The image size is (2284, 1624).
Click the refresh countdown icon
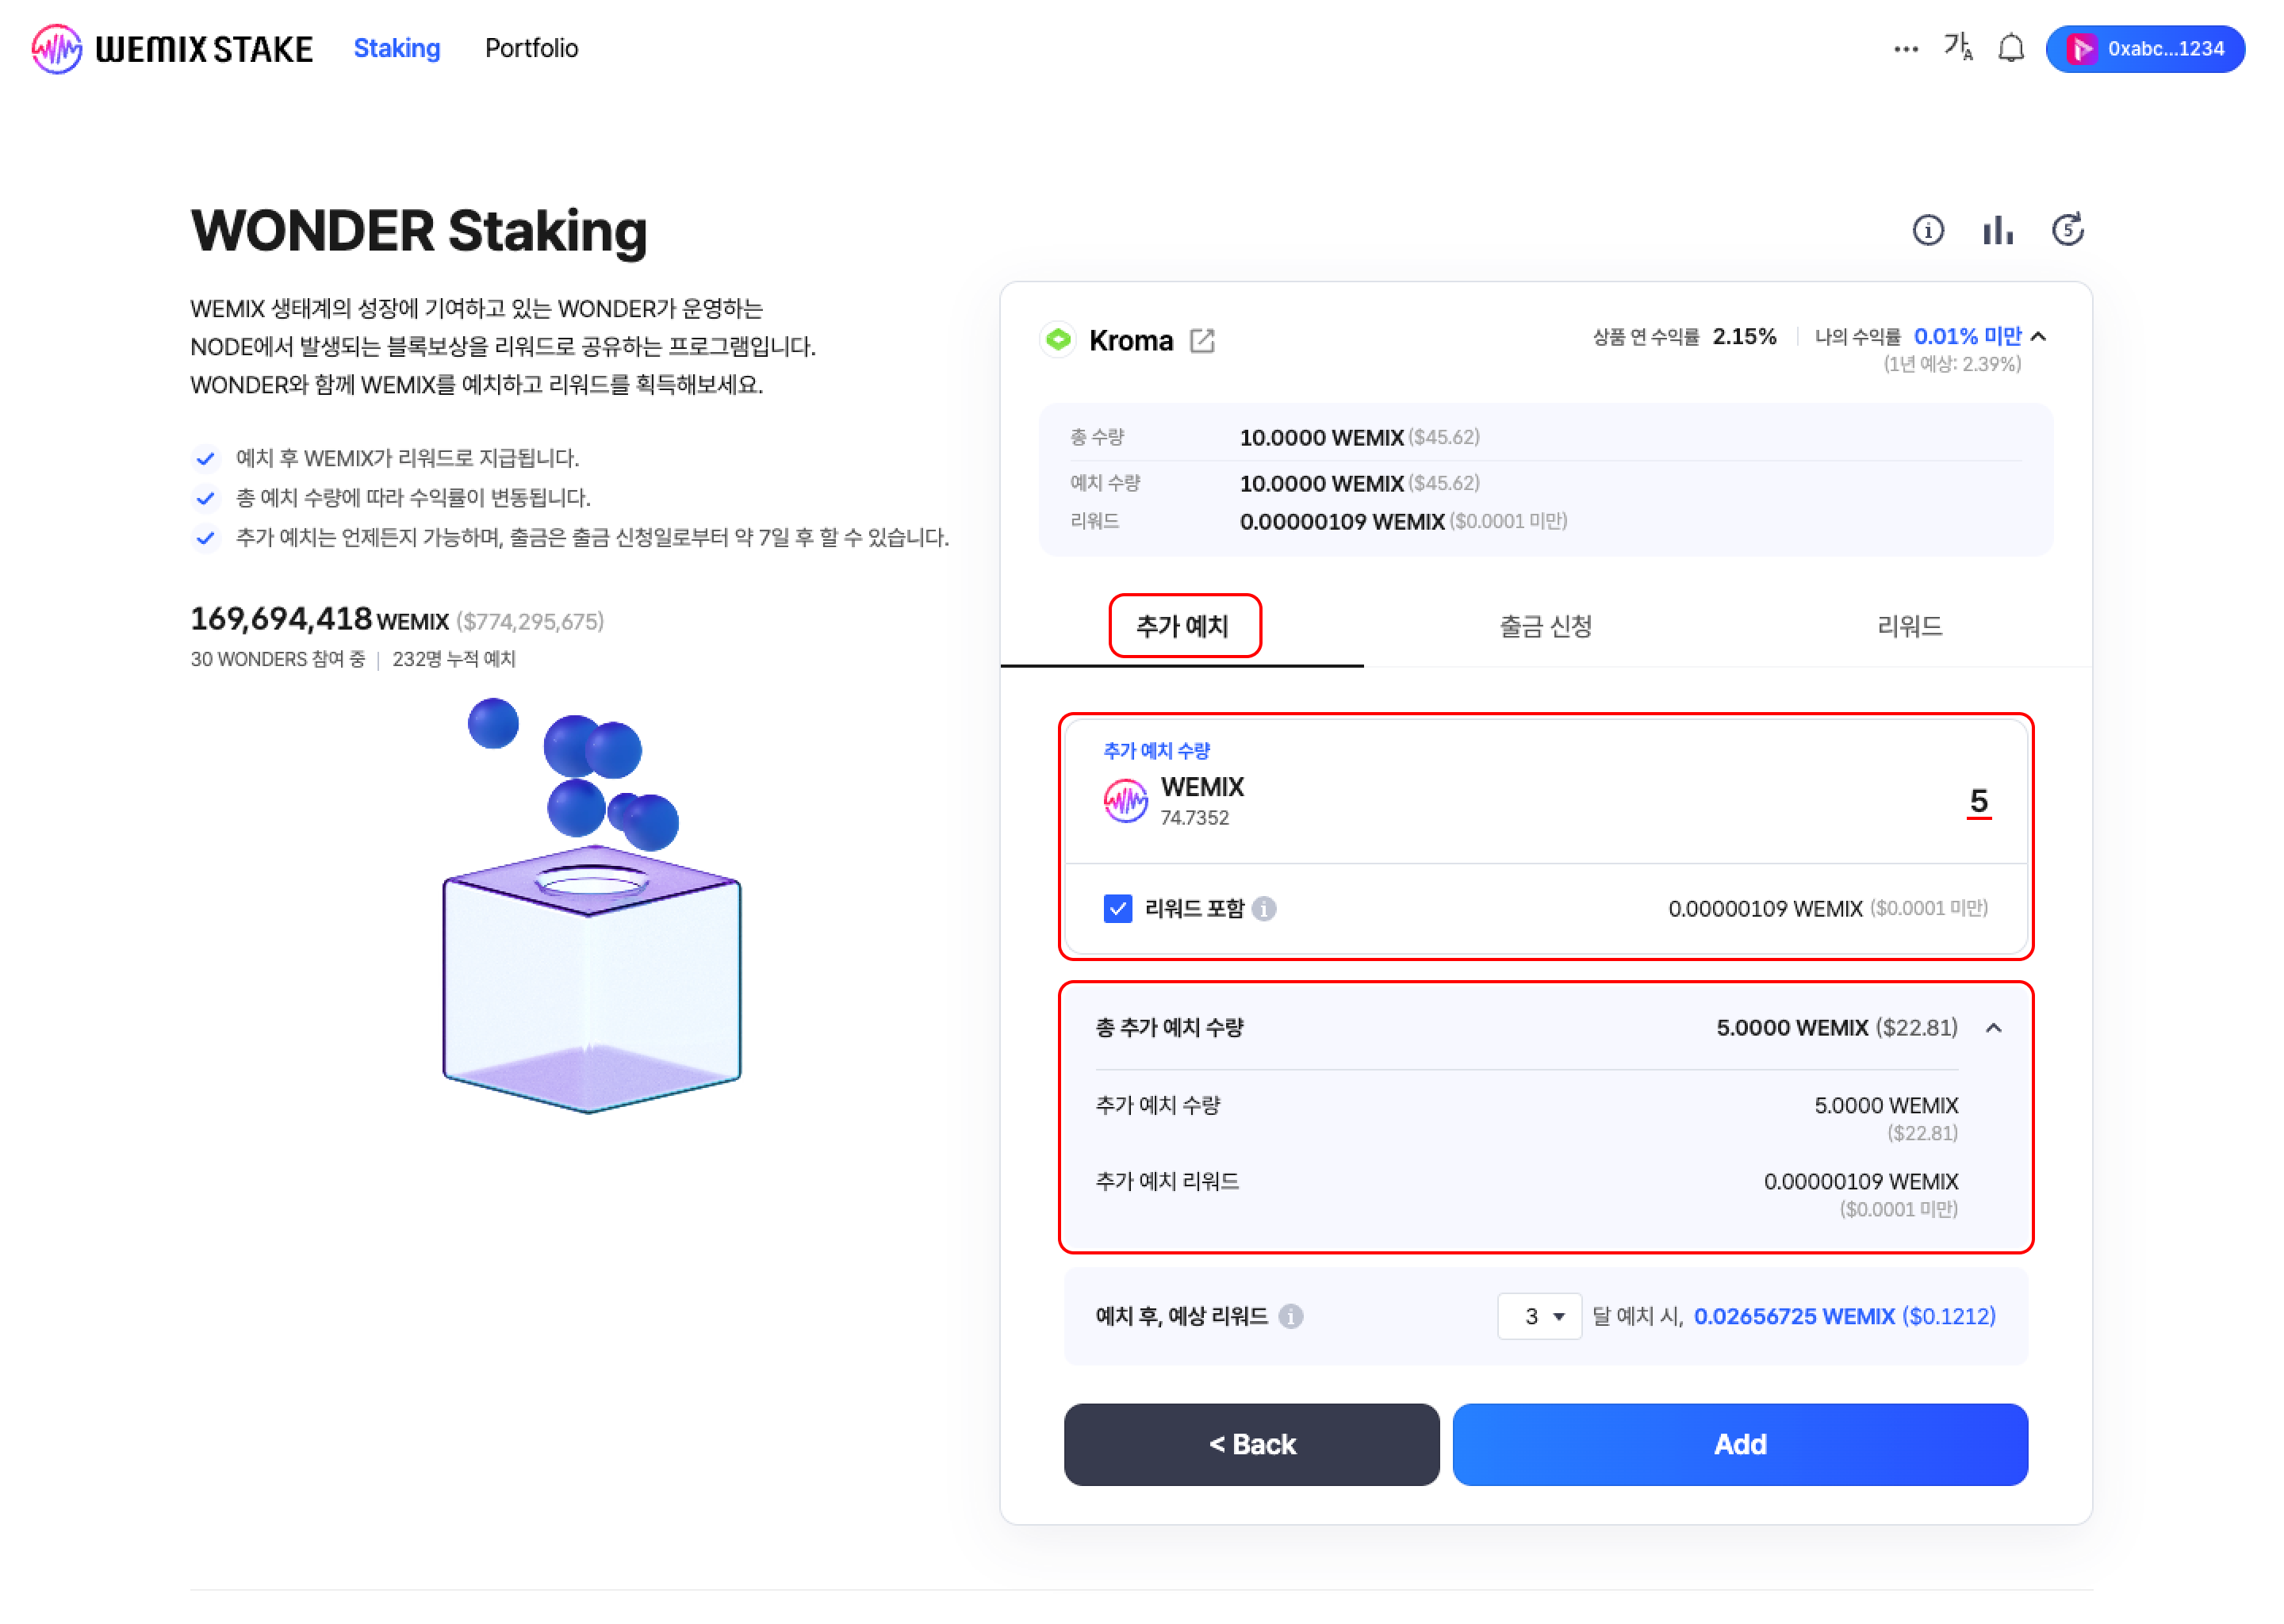(x=2067, y=230)
